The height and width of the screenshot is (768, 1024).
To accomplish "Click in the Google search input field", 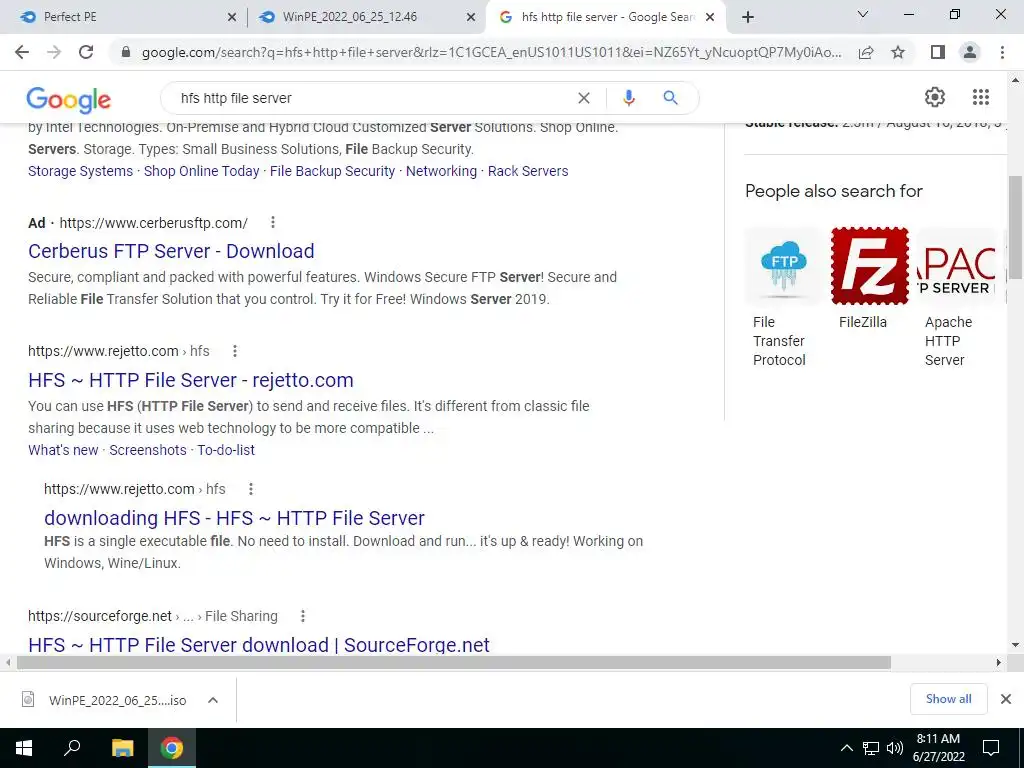I will point(372,98).
